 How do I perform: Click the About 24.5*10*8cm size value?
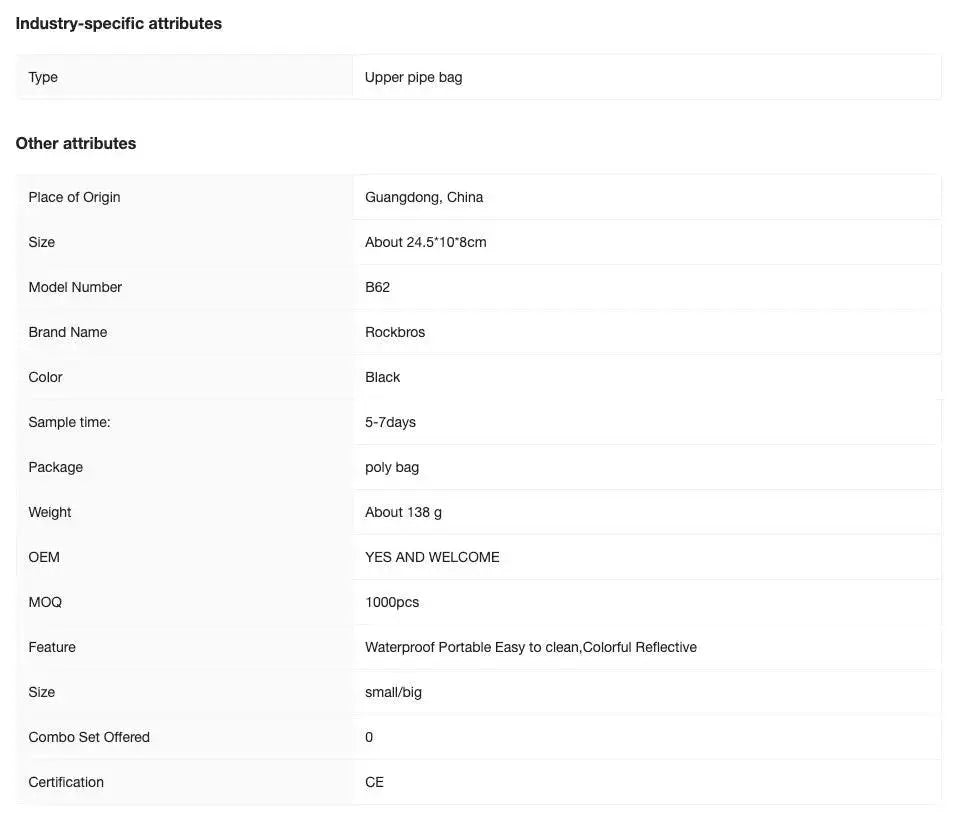[x=426, y=242]
